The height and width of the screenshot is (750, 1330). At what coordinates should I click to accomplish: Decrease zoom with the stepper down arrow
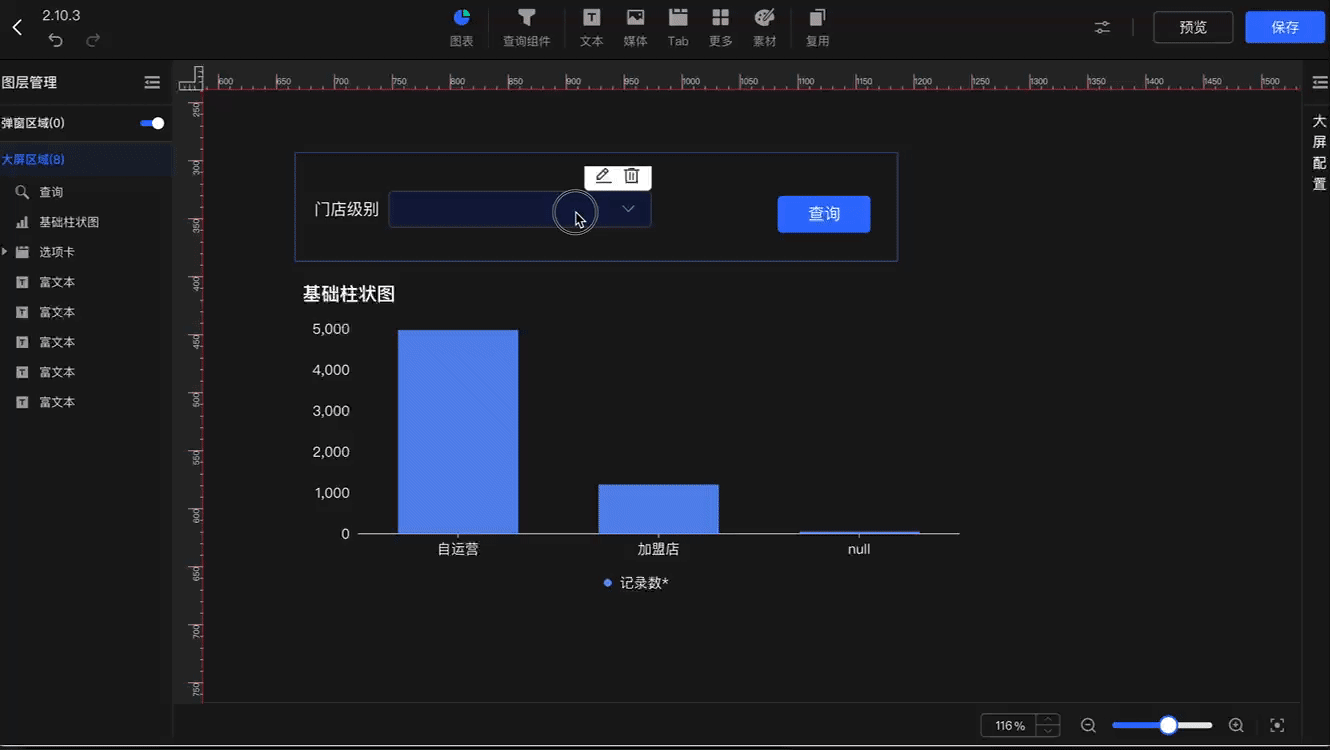click(x=1048, y=731)
